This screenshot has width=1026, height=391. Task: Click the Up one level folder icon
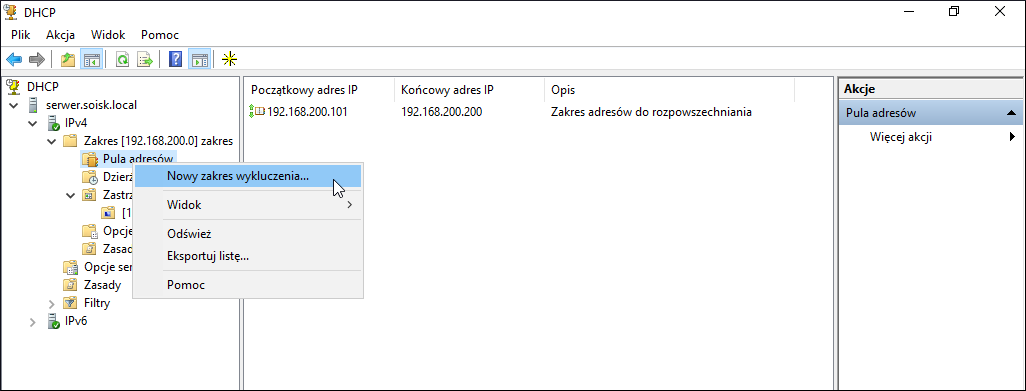click(68, 60)
